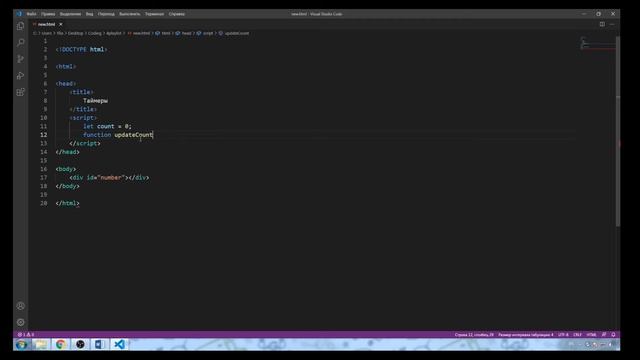
Task: Click the feedback icon in status bar
Action: (604, 334)
